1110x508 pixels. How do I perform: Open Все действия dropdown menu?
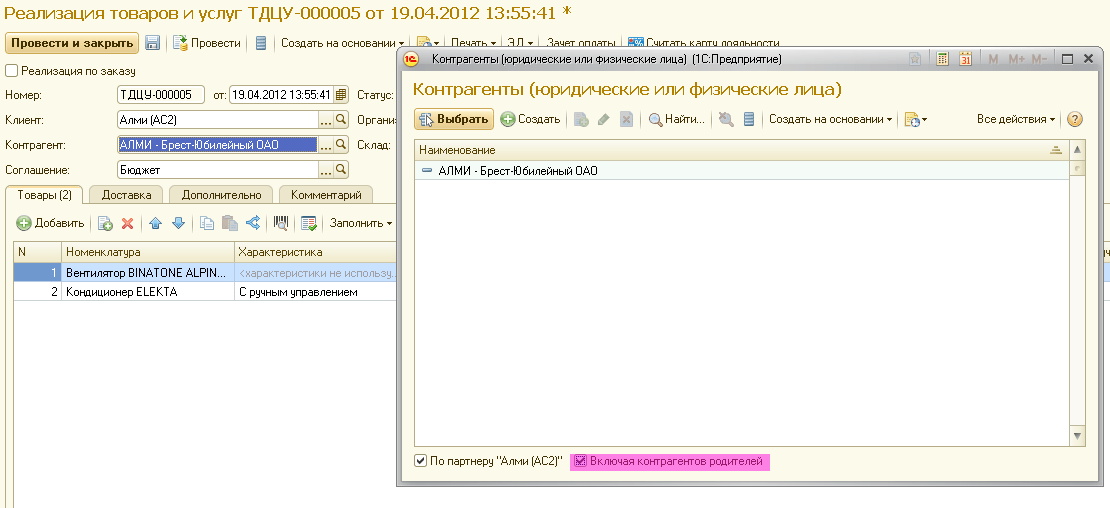tap(1016, 120)
